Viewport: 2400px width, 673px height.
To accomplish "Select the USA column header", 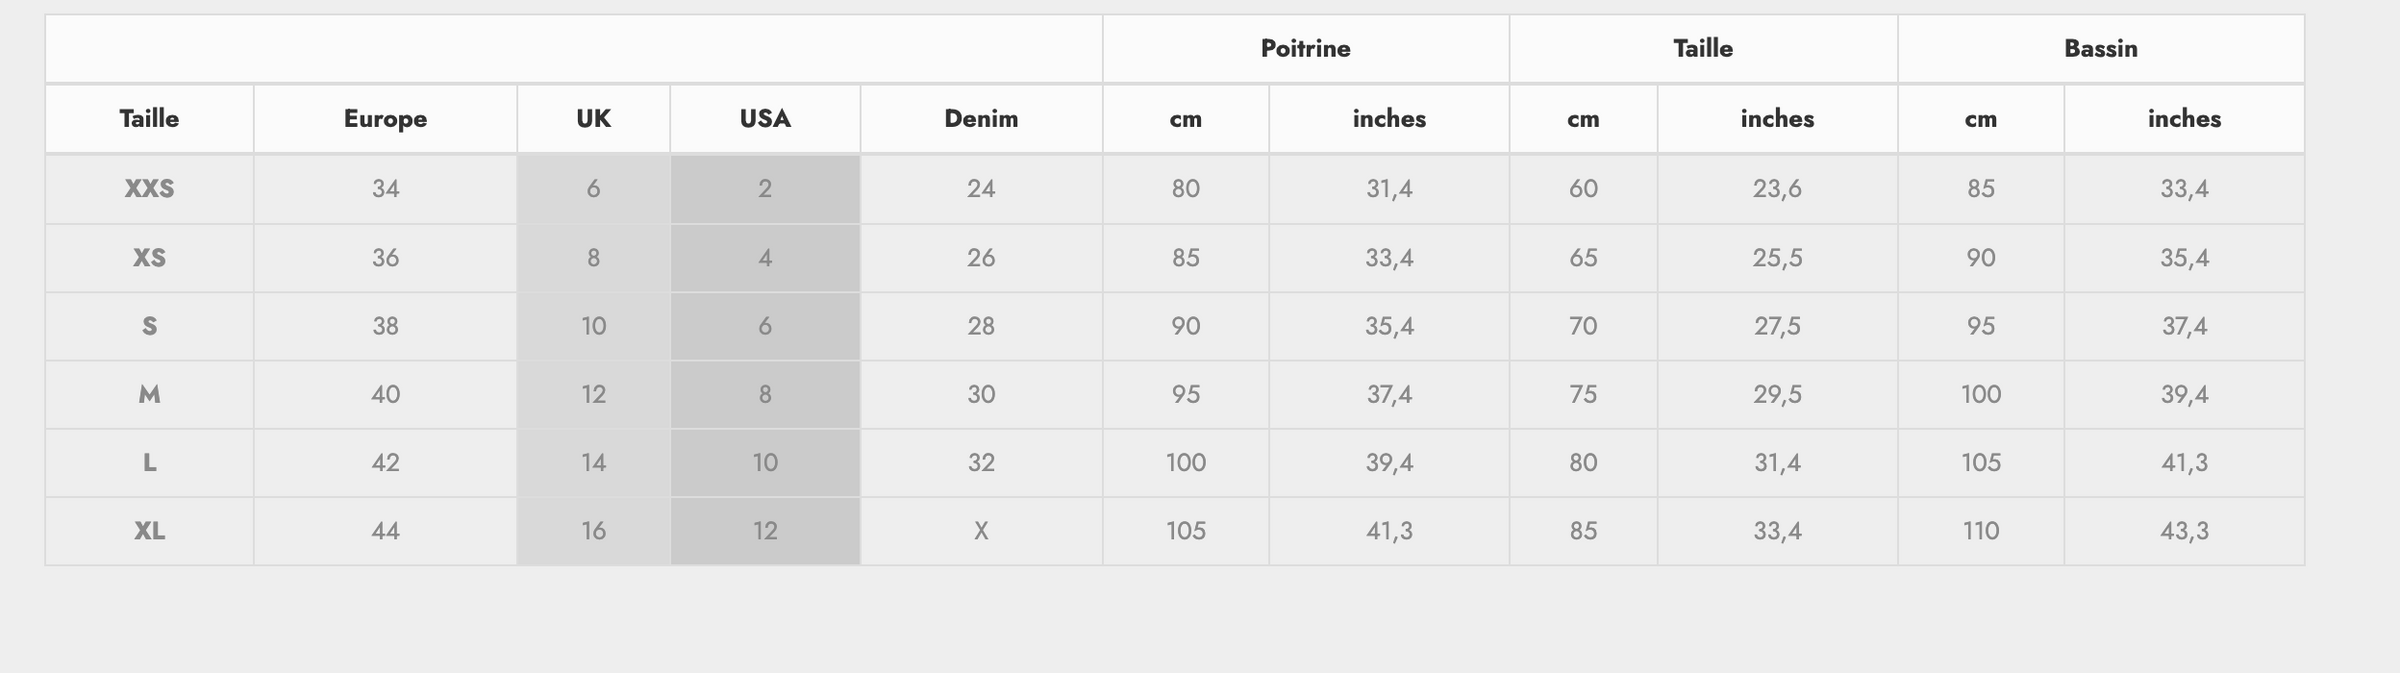I will pyautogui.click(x=765, y=119).
